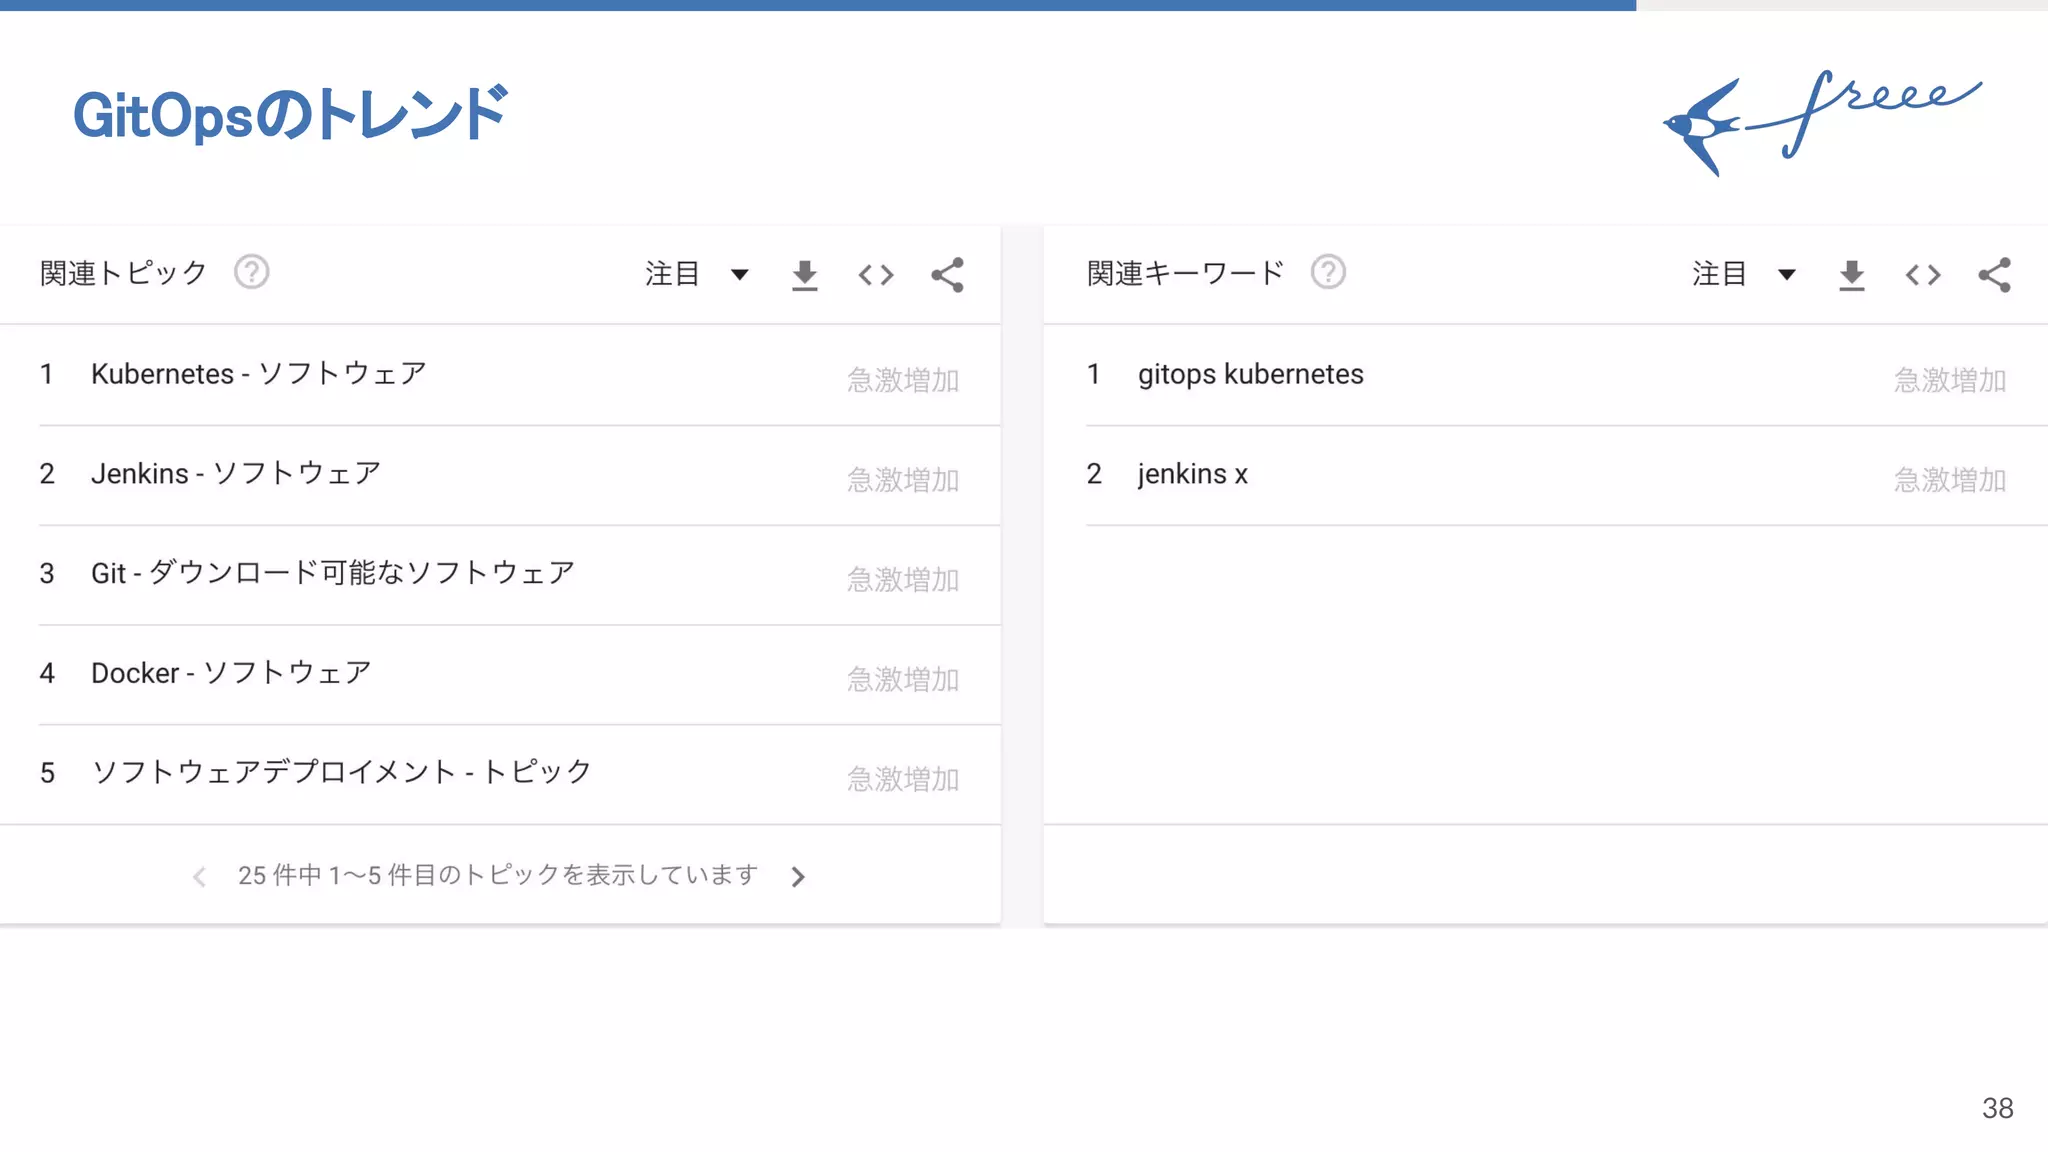Click the help icon next to 関連キーワード
Image resolution: width=2048 pixels, height=1152 pixels.
(1328, 272)
